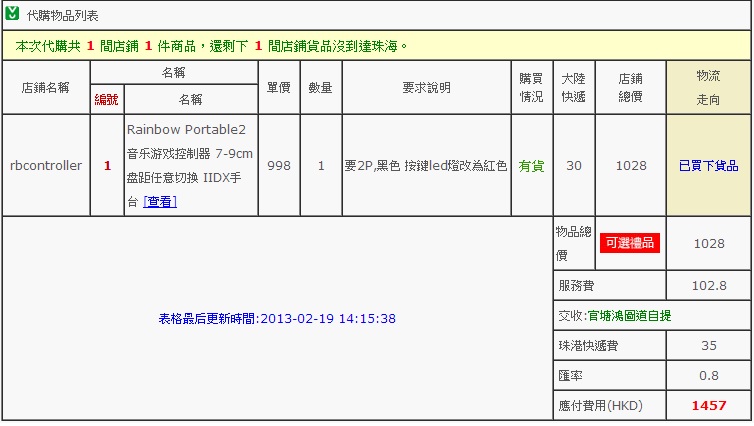The height and width of the screenshot is (426, 754).
Task: Select the store total 1028 in the rbcontroller row
Action: pyautogui.click(x=631, y=166)
